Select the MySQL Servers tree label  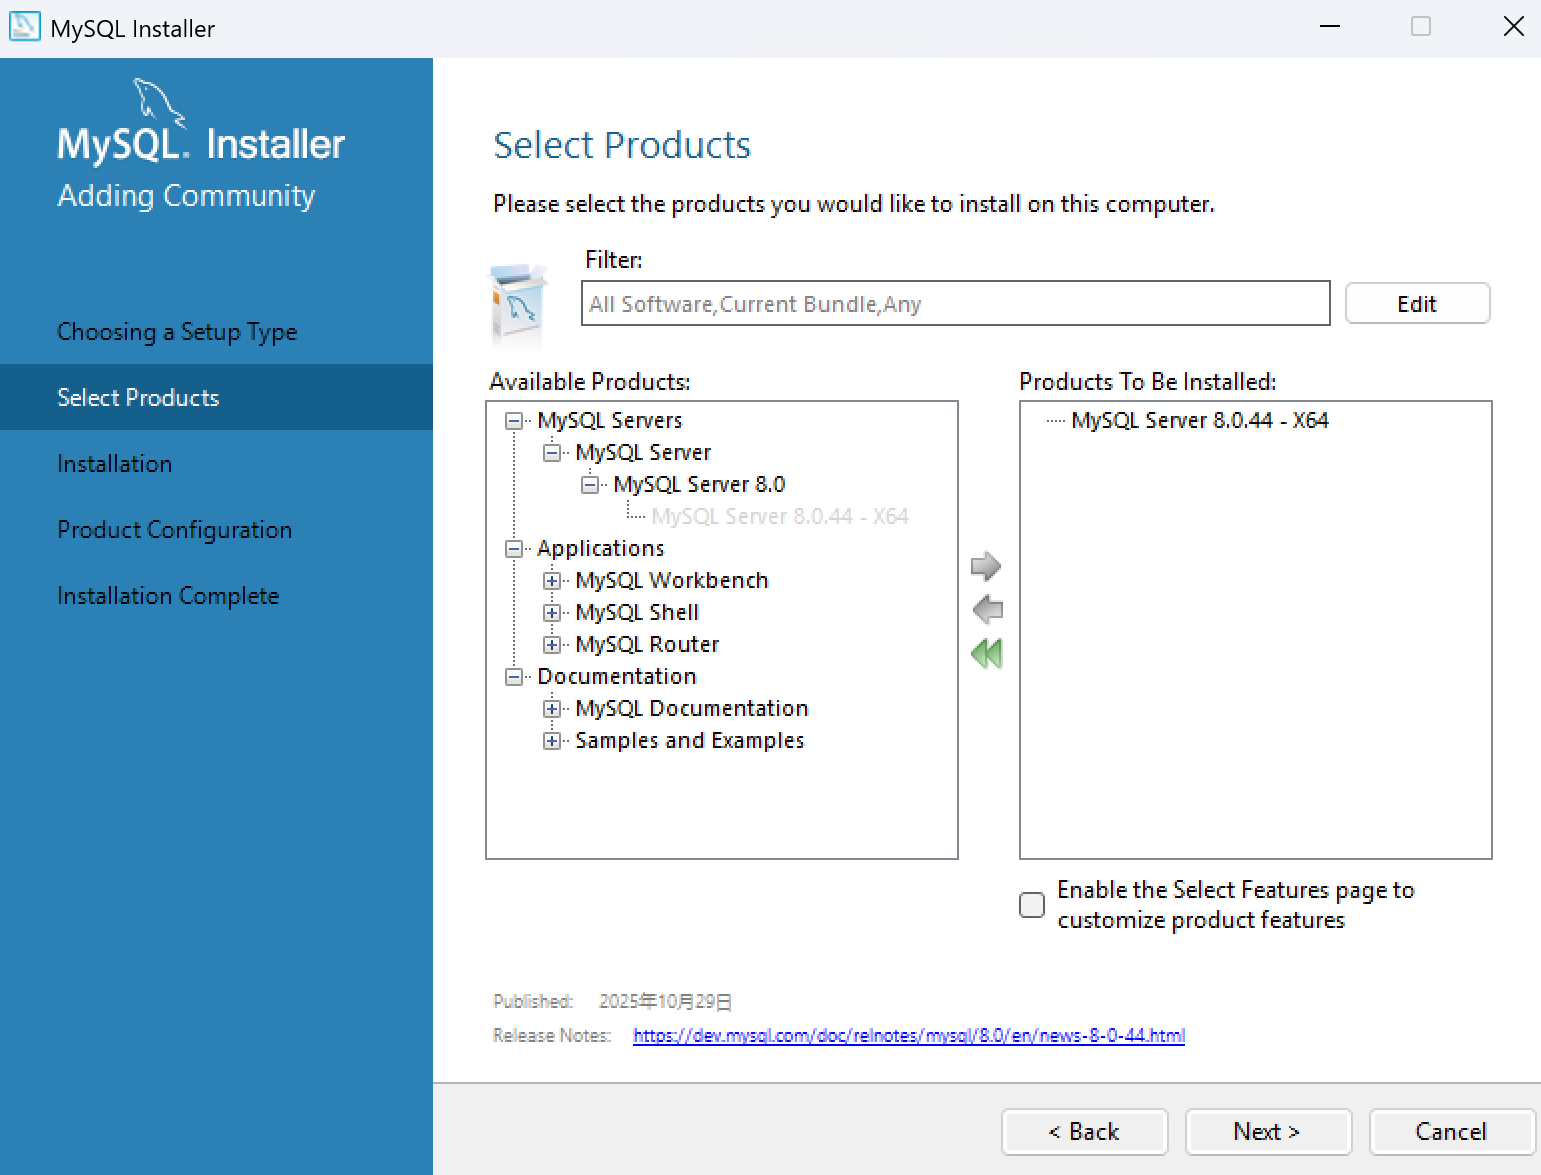coord(610,421)
